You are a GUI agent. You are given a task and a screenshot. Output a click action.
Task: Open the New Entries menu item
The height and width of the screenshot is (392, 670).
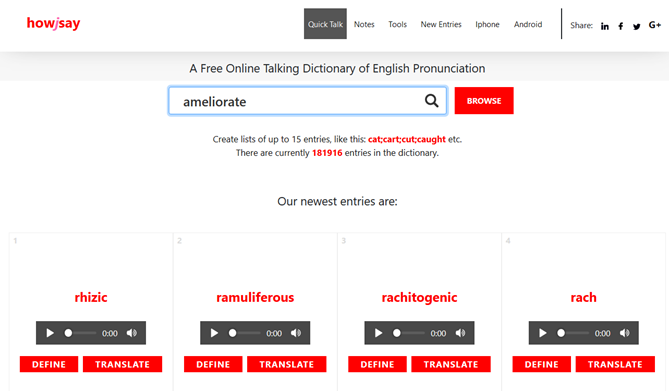441,24
